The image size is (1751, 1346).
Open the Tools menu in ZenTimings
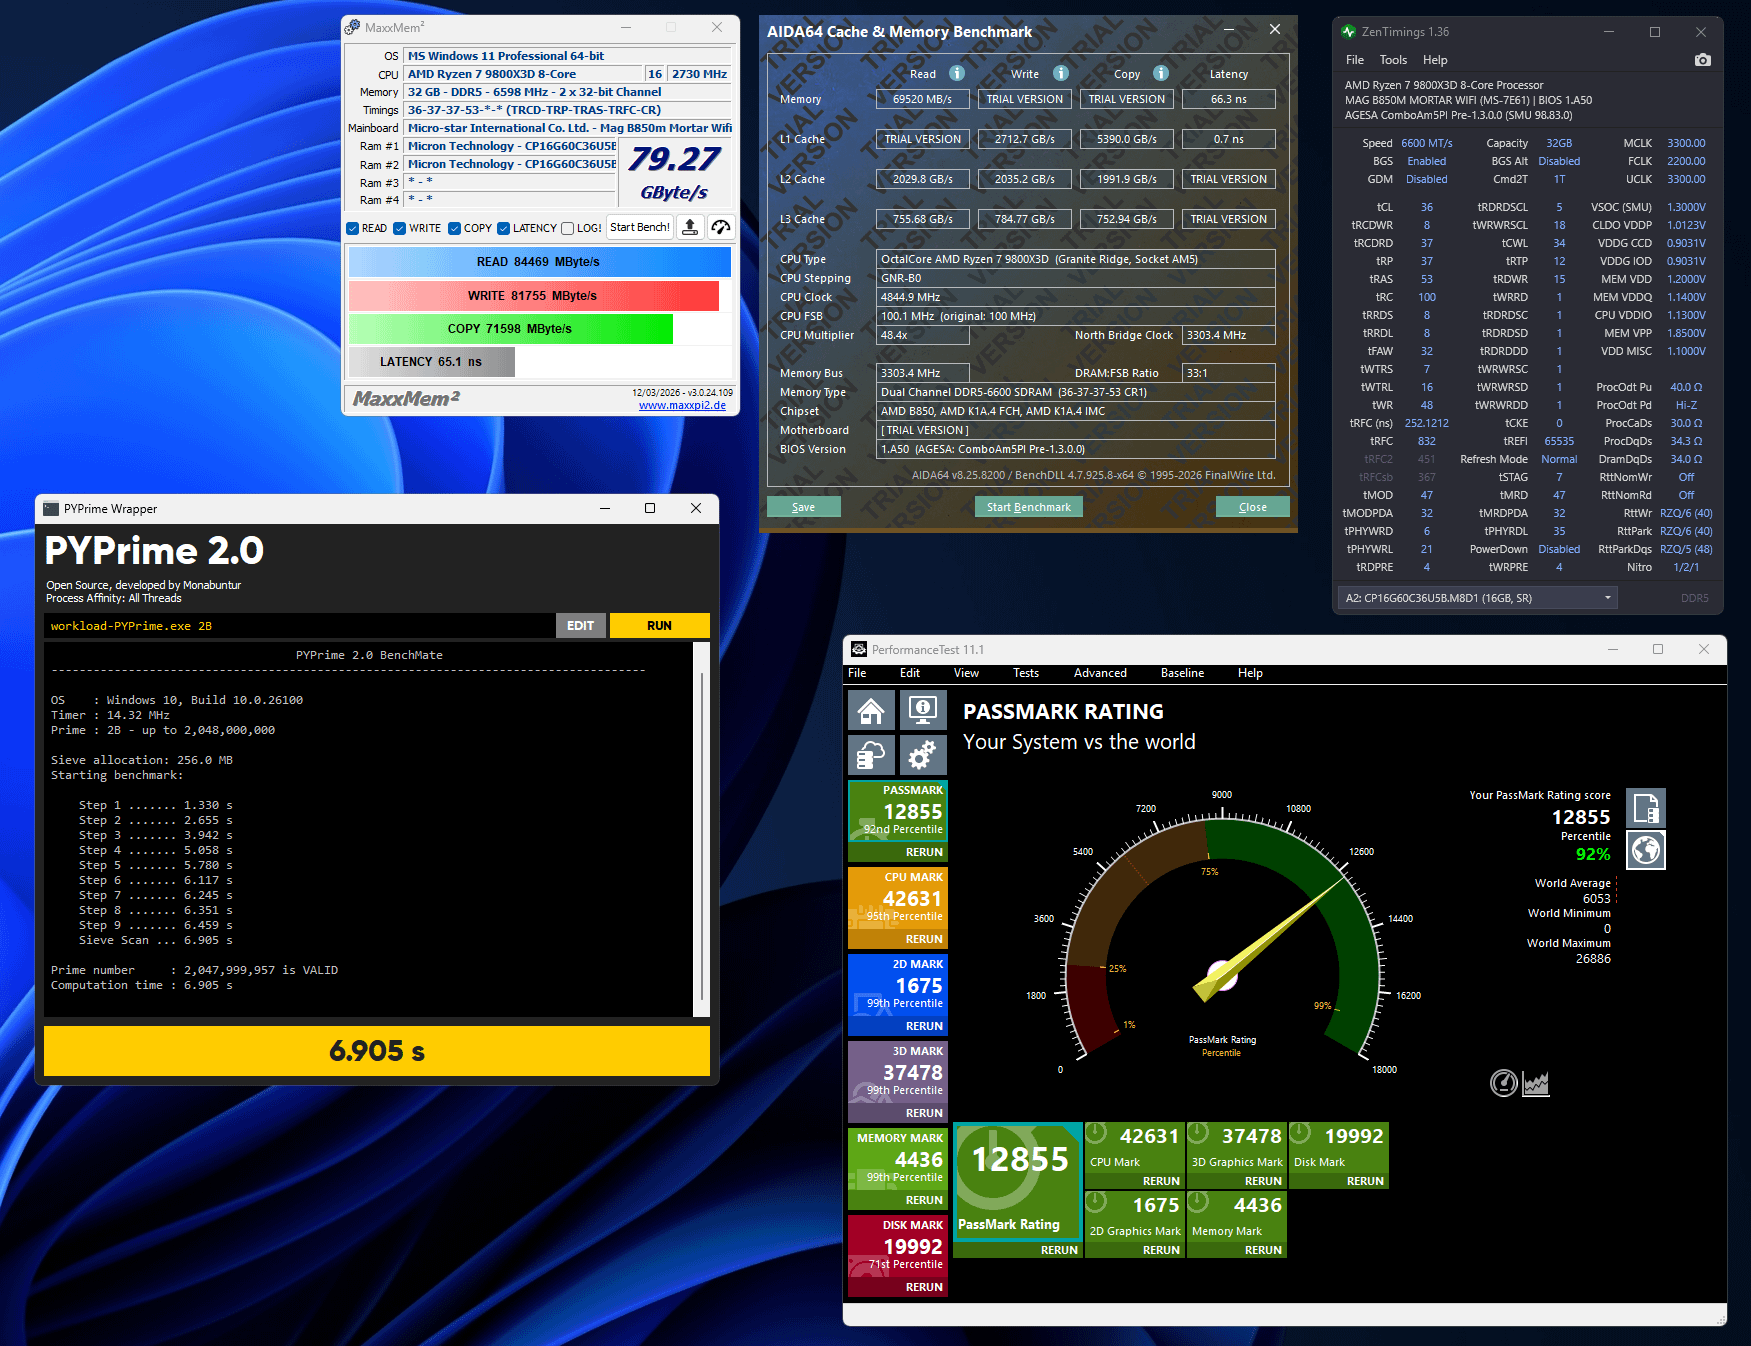click(1393, 60)
